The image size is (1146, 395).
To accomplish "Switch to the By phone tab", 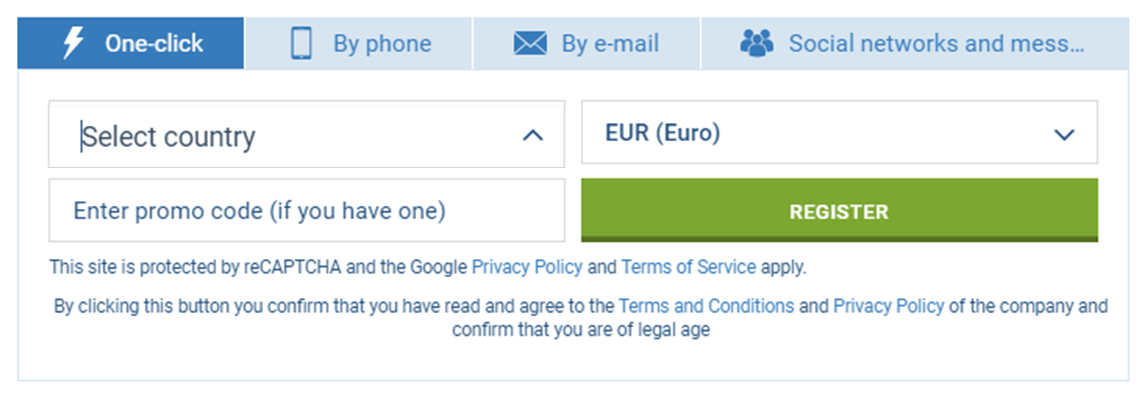I will [359, 43].
